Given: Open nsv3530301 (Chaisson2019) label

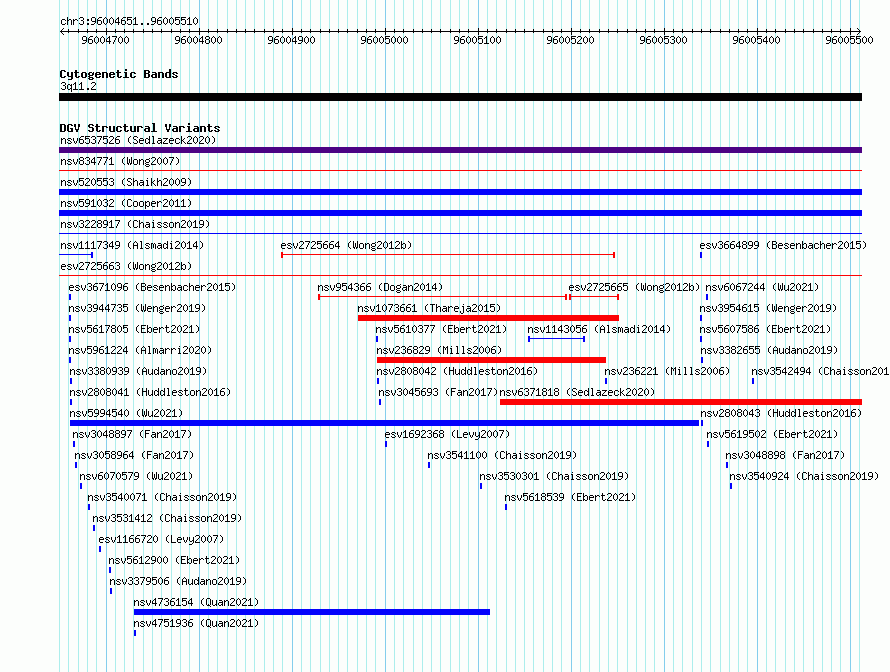Looking at the screenshot, I should (554, 476).
